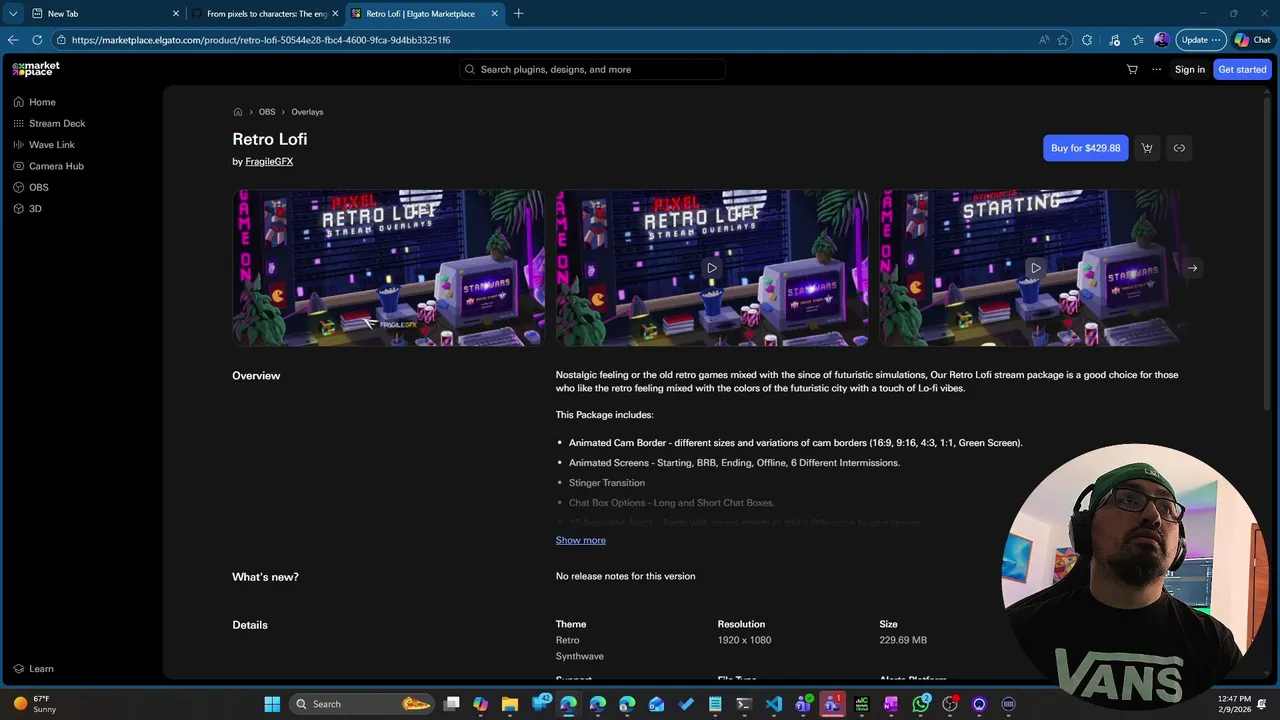Screen dimensions: 1280x720
Task: Open the OBS breadcrumb link
Action: pos(267,112)
